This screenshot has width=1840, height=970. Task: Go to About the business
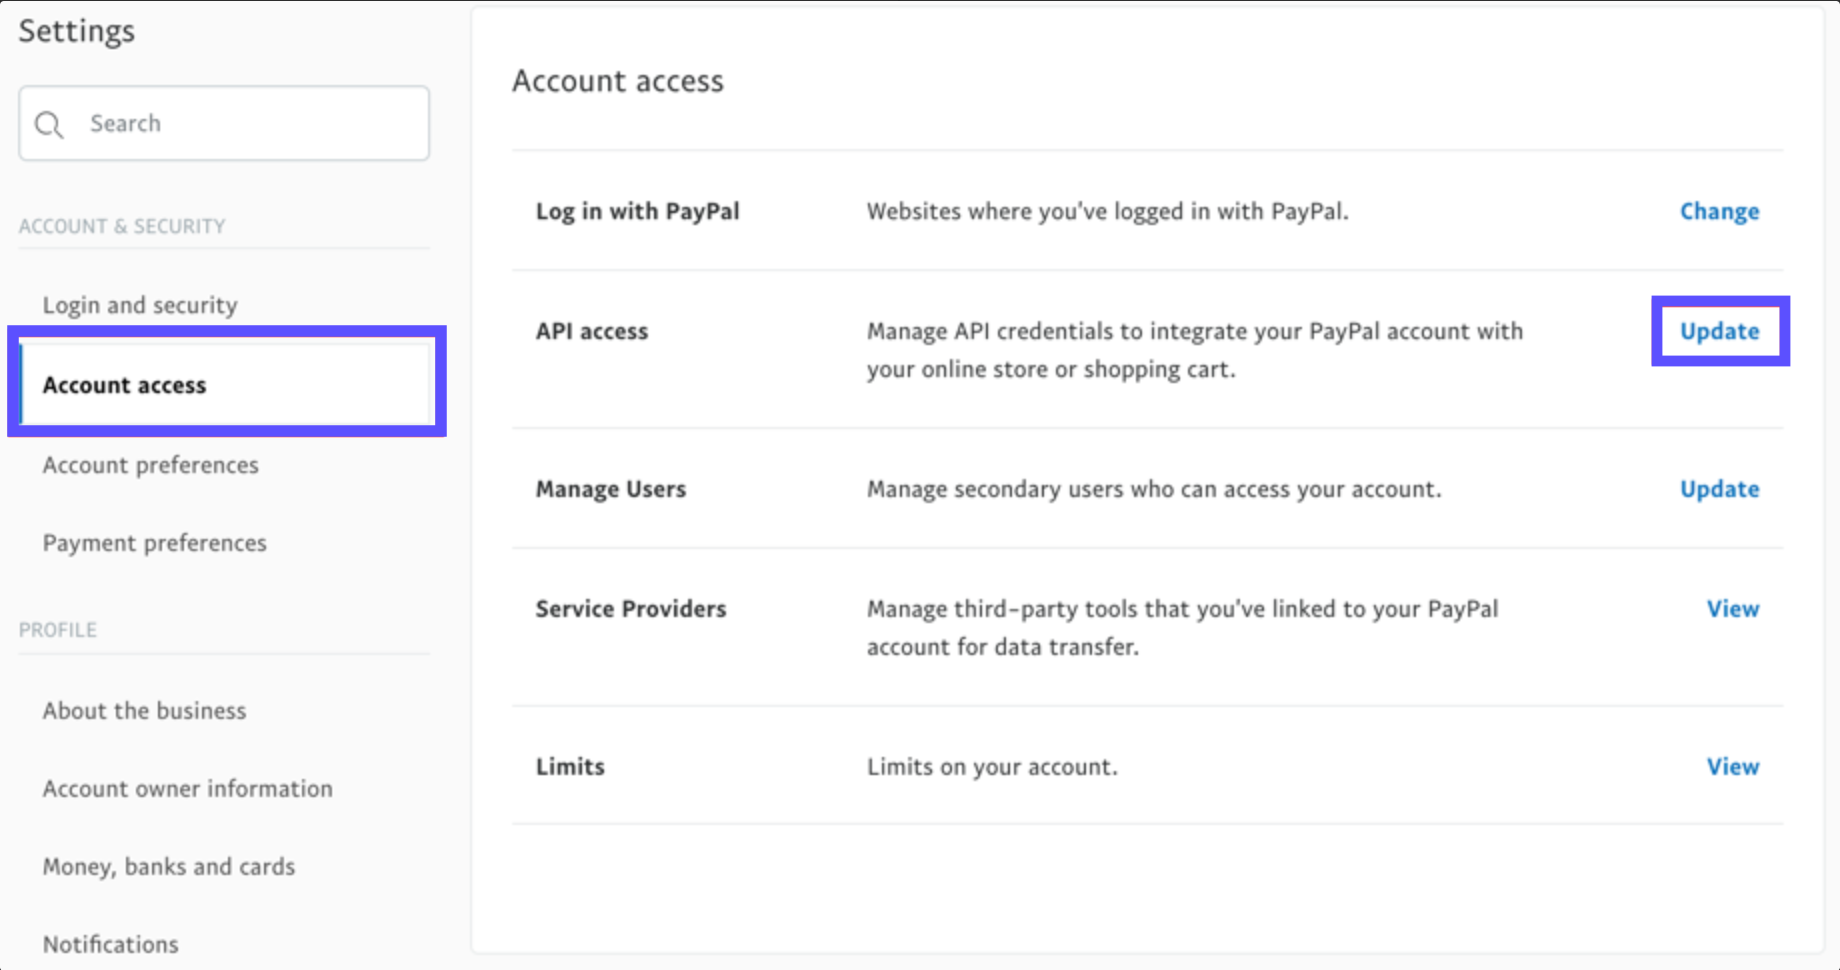point(144,711)
